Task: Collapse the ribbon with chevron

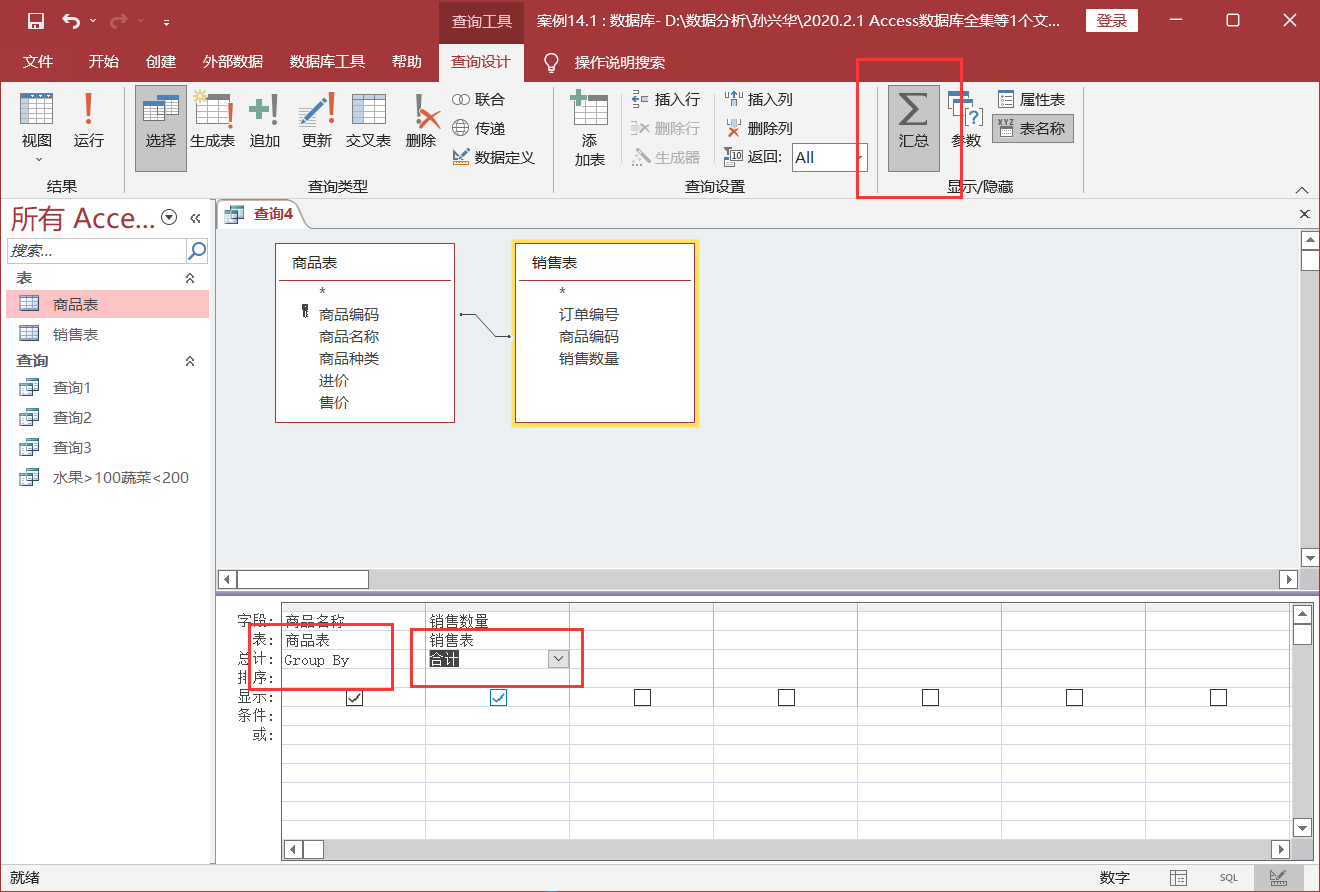Action: click(1301, 189)
